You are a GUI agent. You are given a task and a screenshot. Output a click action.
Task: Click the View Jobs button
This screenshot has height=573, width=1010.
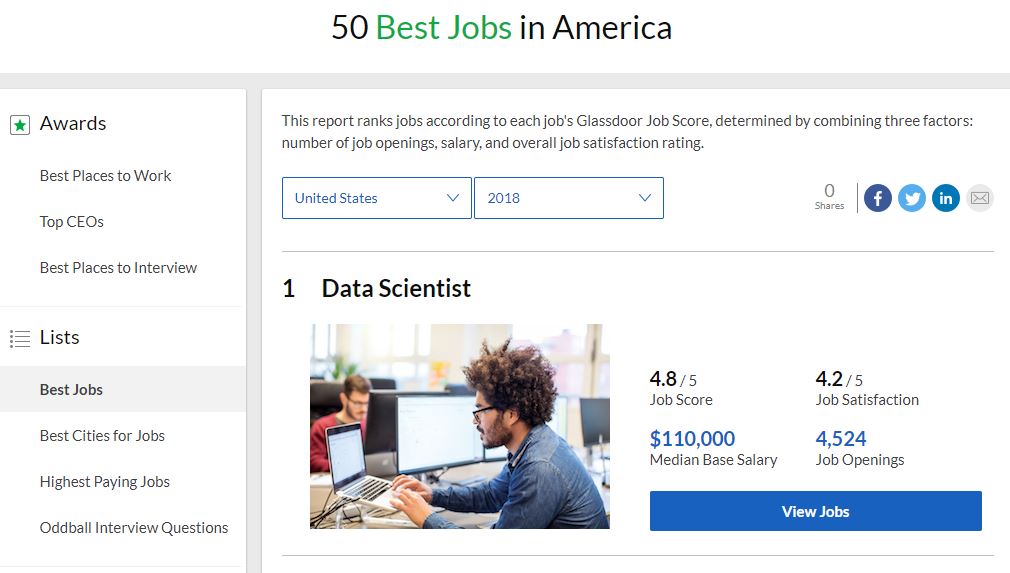[815, 511]
